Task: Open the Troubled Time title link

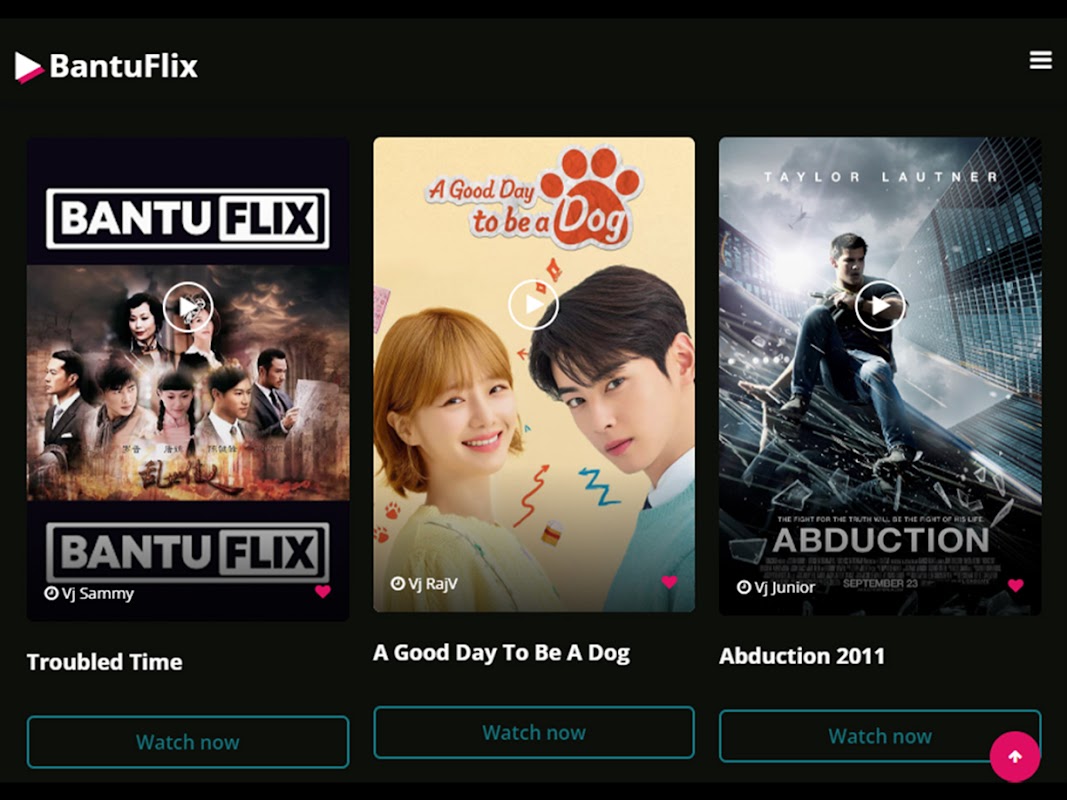Action: click(104, 662)
